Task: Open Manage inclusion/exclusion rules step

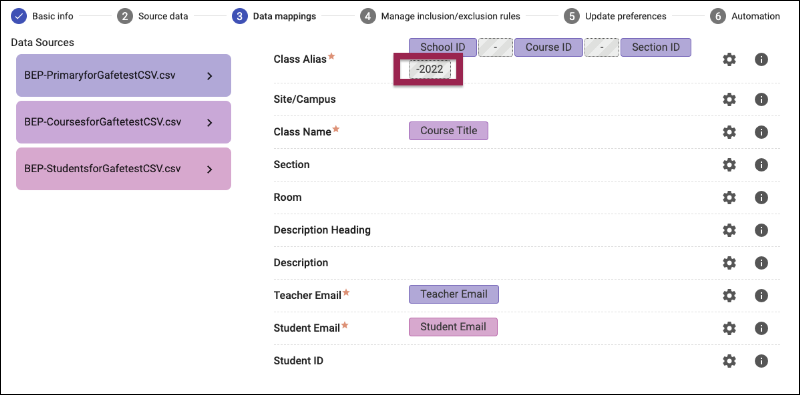Action: [440, 16]
